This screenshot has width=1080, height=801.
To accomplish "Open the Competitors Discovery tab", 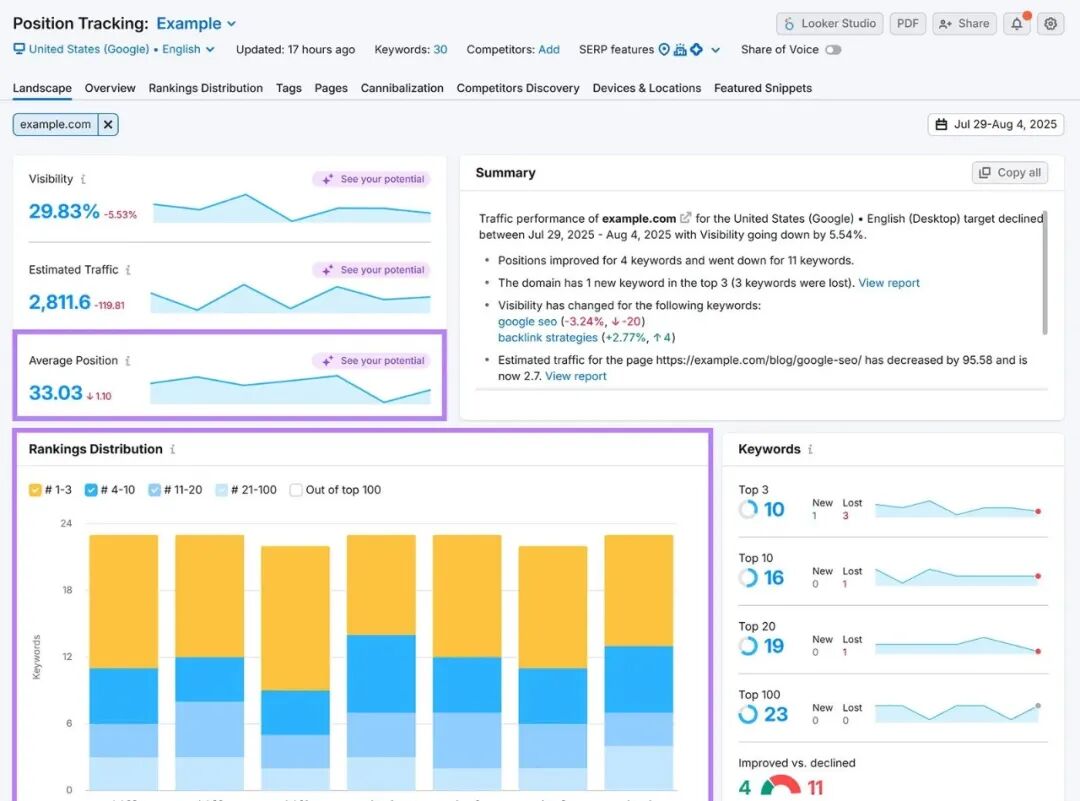I will point(518,88).
